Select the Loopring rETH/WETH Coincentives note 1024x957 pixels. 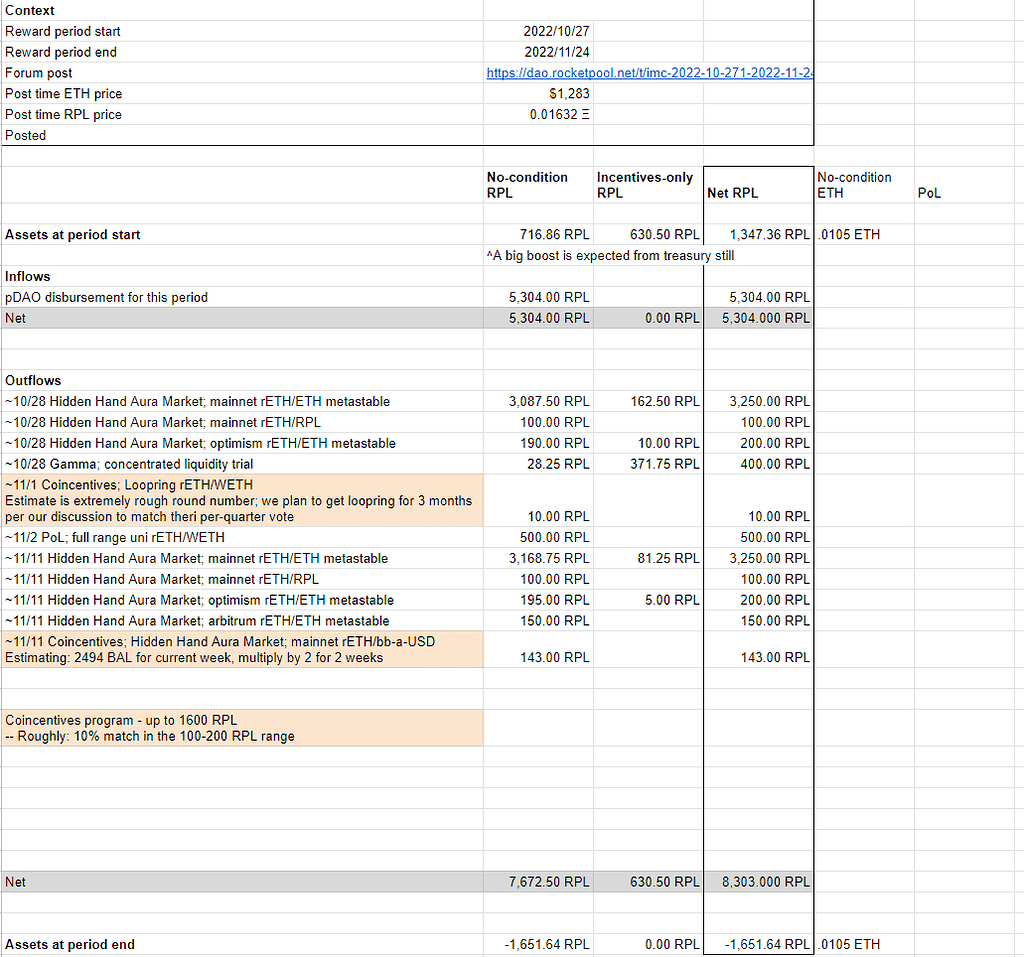[x=240, y=500]
